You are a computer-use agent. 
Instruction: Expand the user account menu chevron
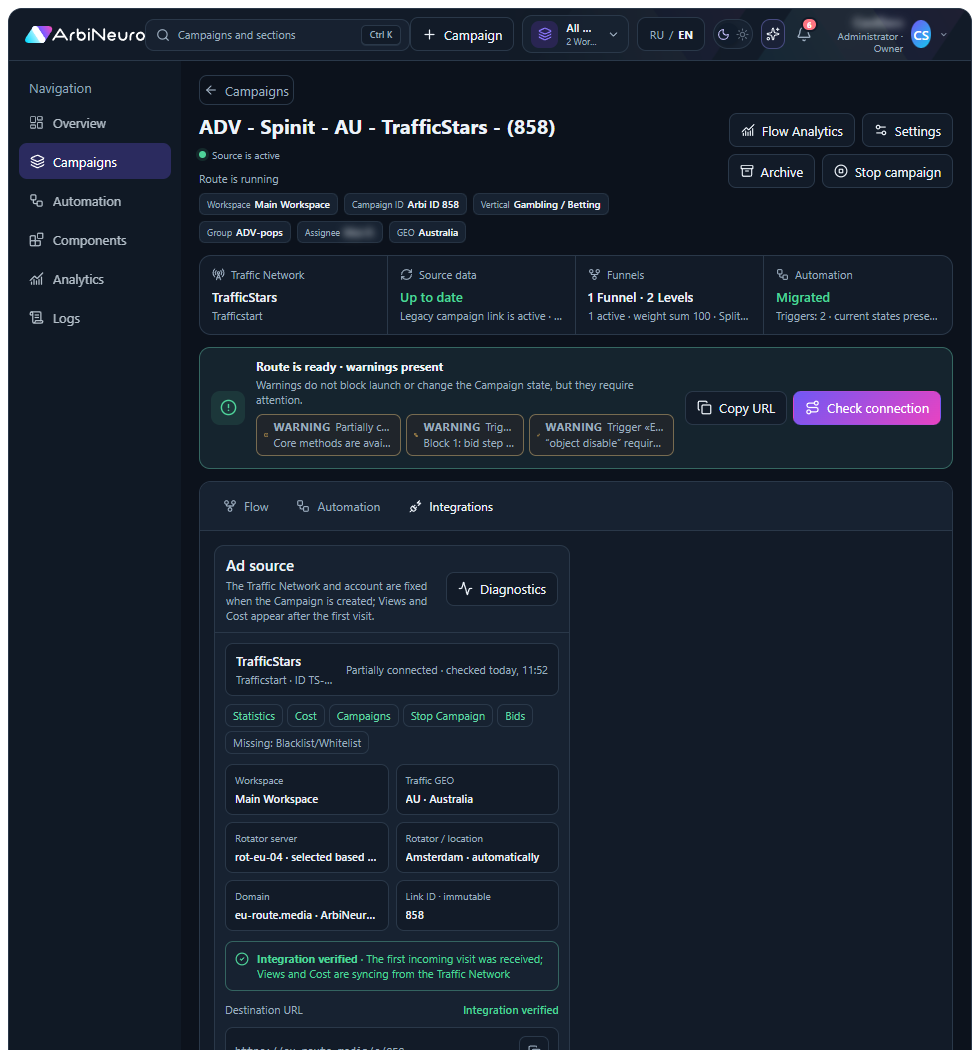point(944,35)
